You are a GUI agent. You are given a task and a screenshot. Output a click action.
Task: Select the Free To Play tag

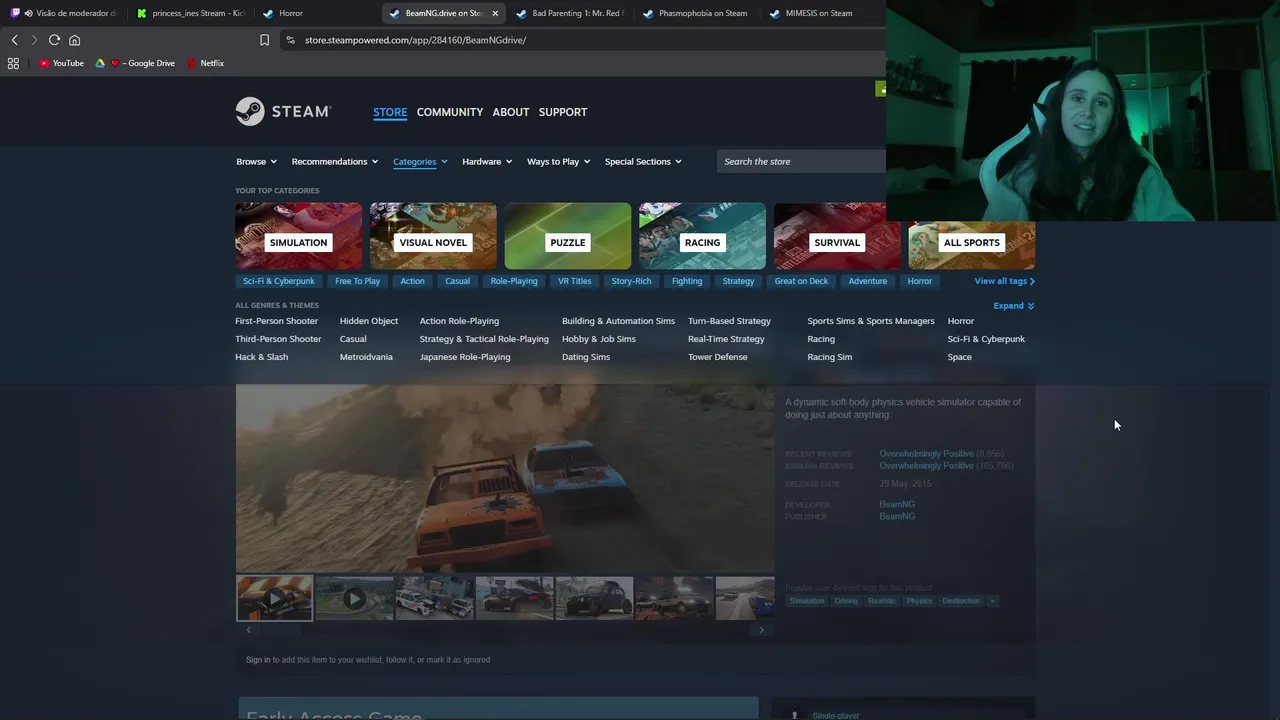357,281
